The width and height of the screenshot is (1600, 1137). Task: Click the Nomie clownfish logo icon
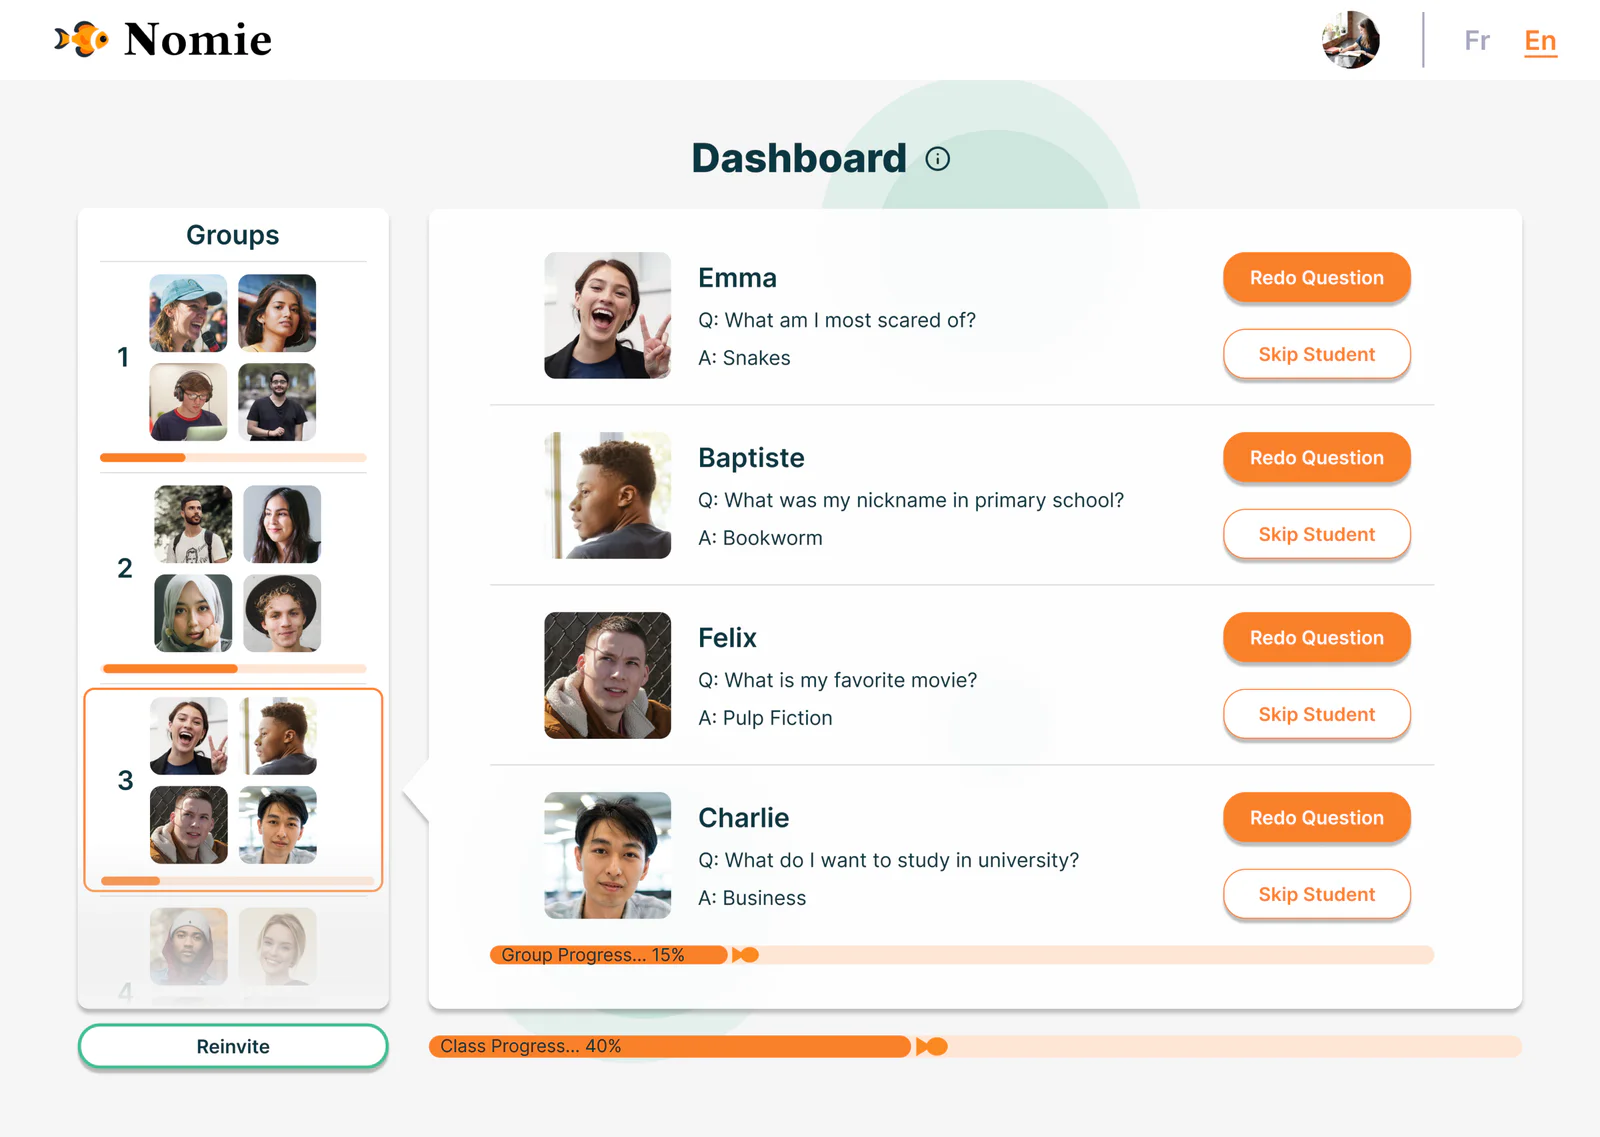coord(81,39)
